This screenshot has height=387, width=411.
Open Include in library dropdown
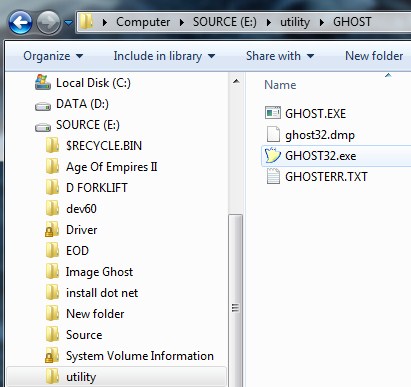(164, 56)
